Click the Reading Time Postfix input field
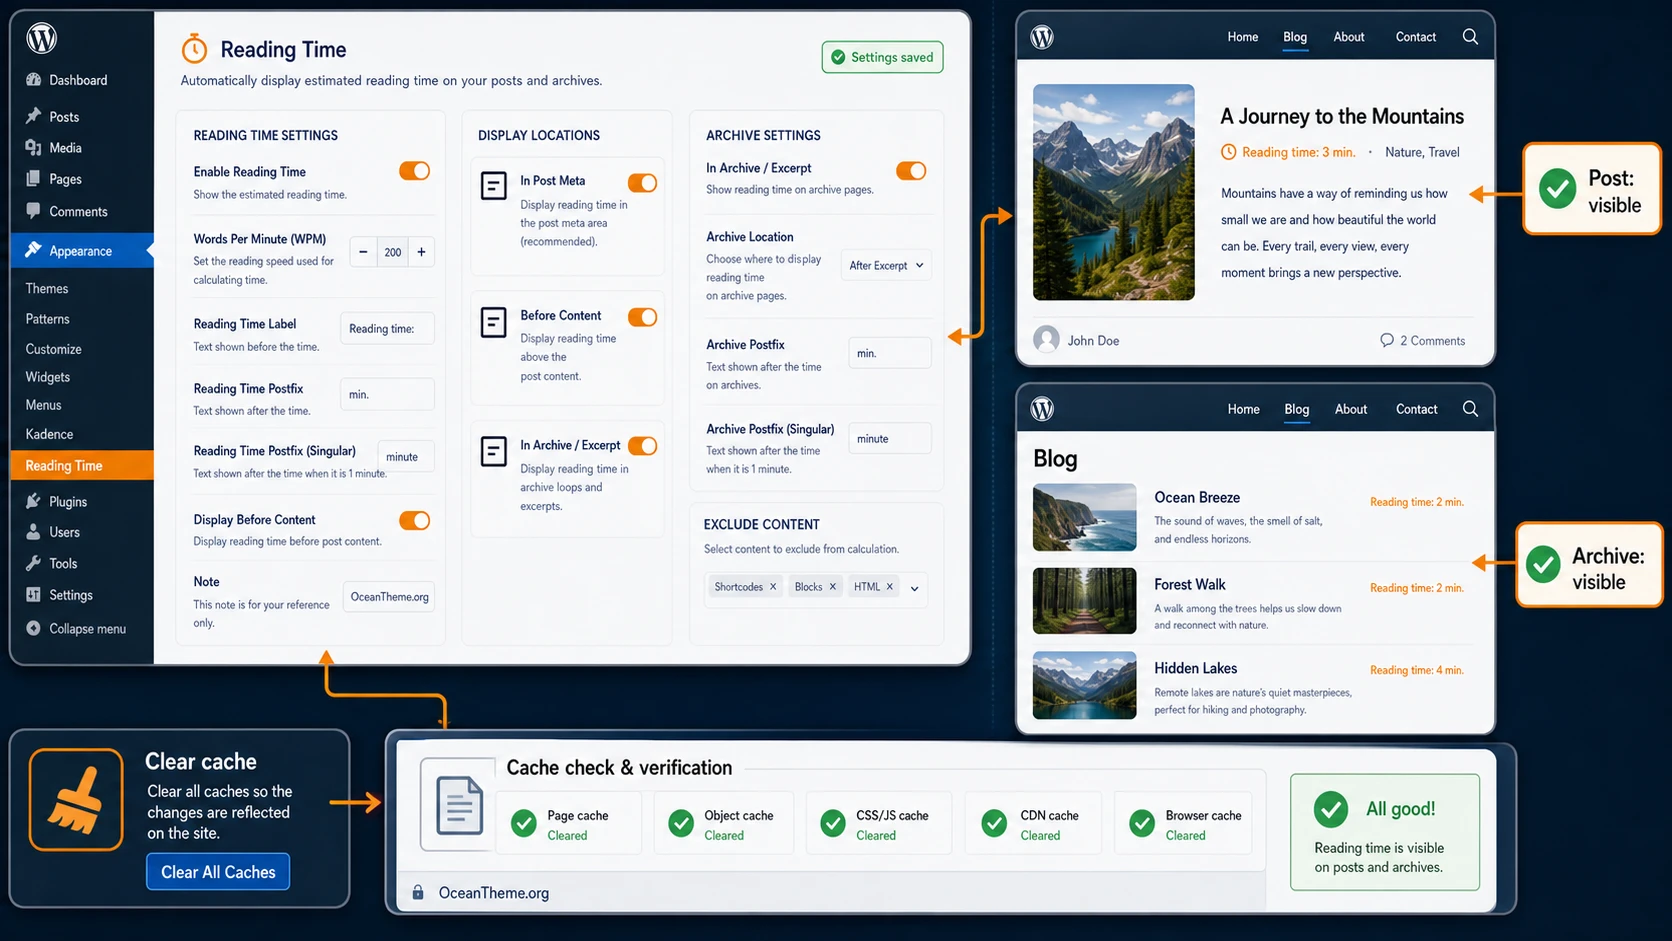The height and width of the screenshot is (941, 1672). click(387, 394)
